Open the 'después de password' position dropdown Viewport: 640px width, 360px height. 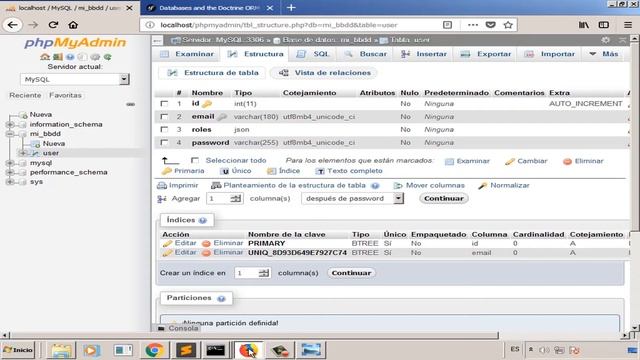coord(352,198)
